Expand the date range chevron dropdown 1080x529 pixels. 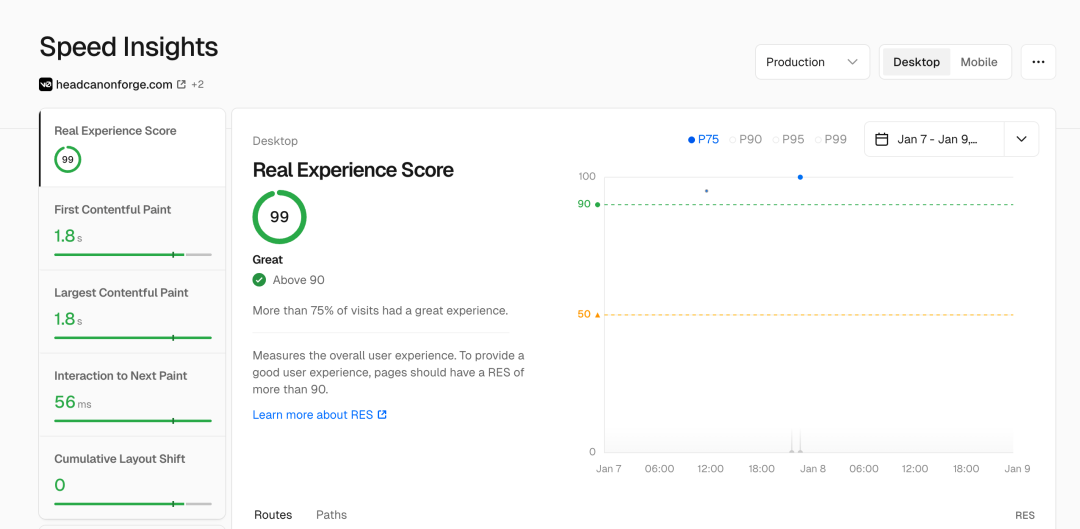tap(1021, 139)
